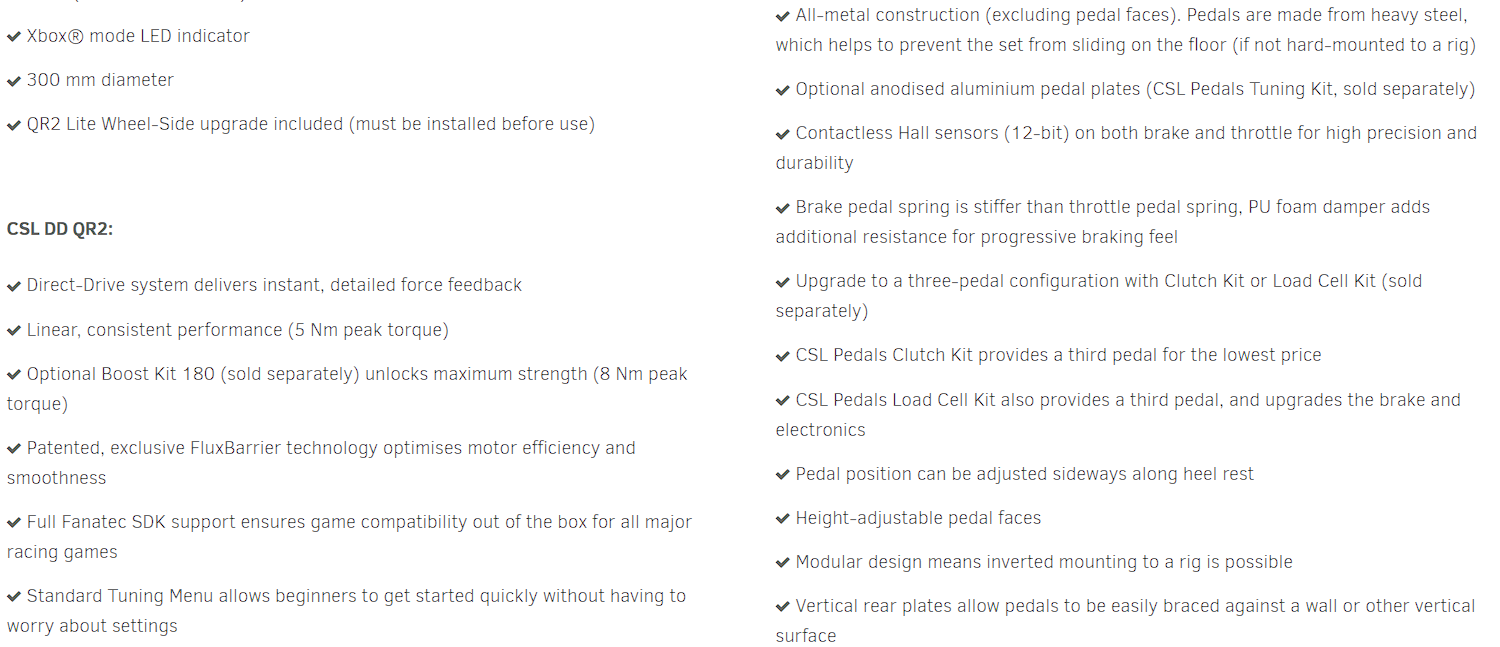Click checkmark next to CSL Pedals Clutch Kit
The height and width of the screenshot is (647, 1500).
pos(783,356)
